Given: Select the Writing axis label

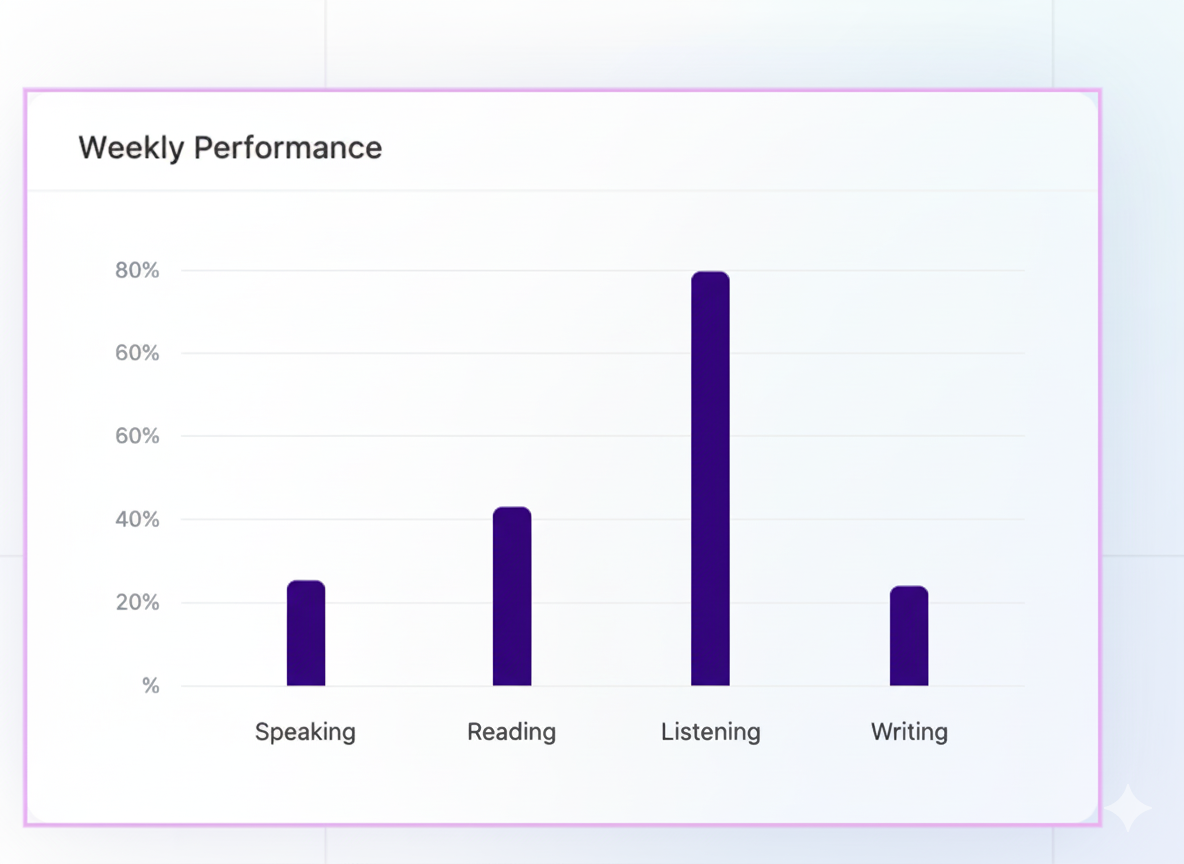Looking at the screenshot, I should pos(909,732).
